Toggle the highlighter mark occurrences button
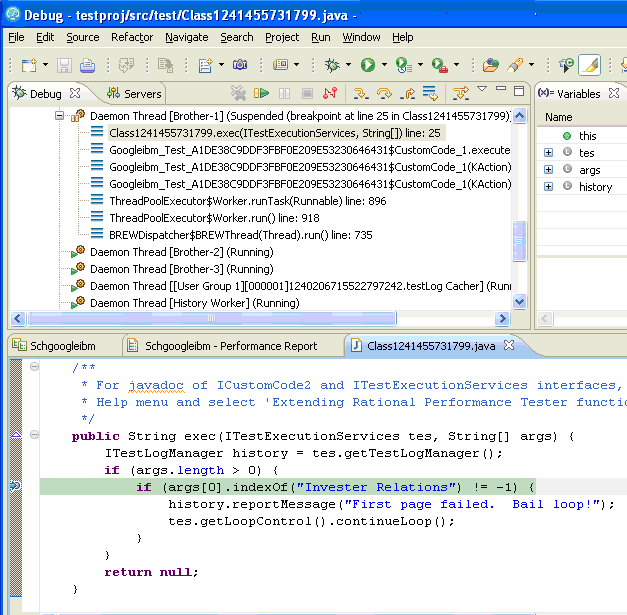The image size is (627, 615). coord(589,65)
